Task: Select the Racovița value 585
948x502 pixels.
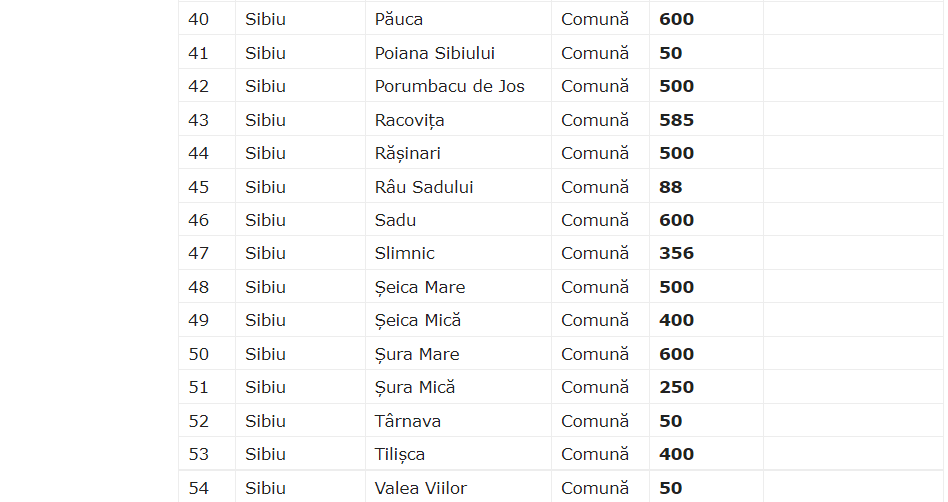Action: point(676,120)
